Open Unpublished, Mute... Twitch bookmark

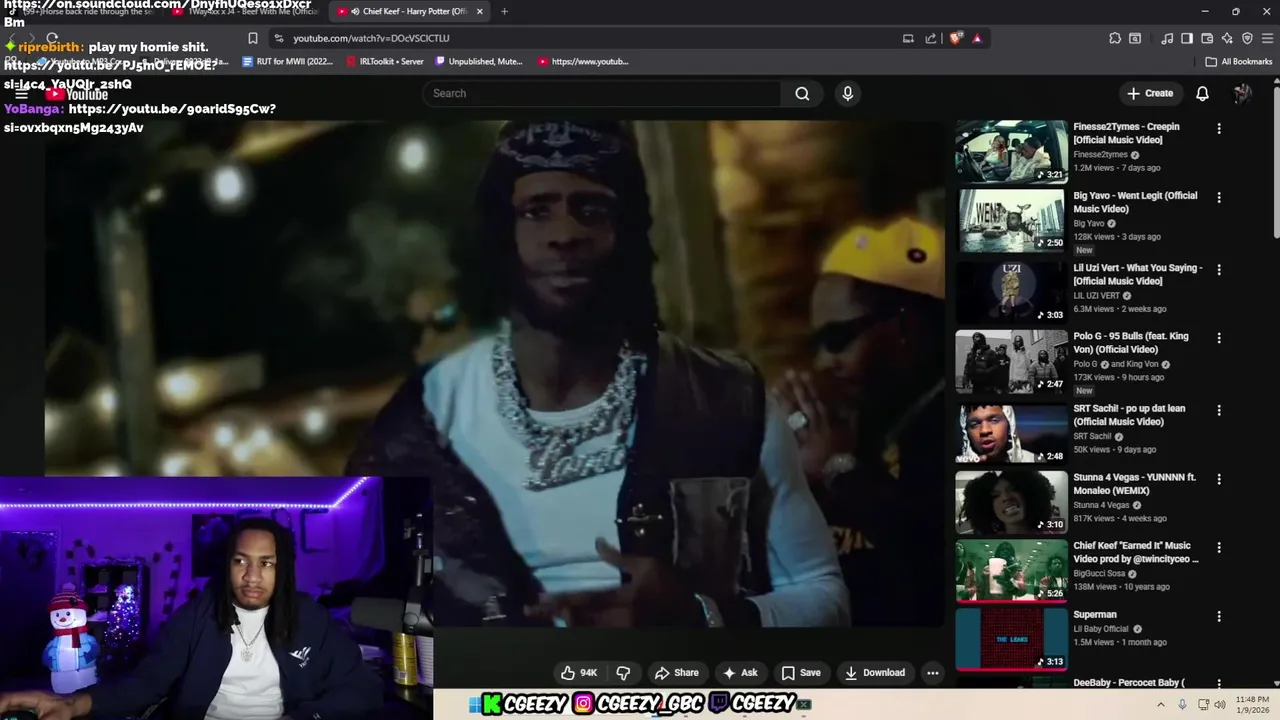click(479, 61)
